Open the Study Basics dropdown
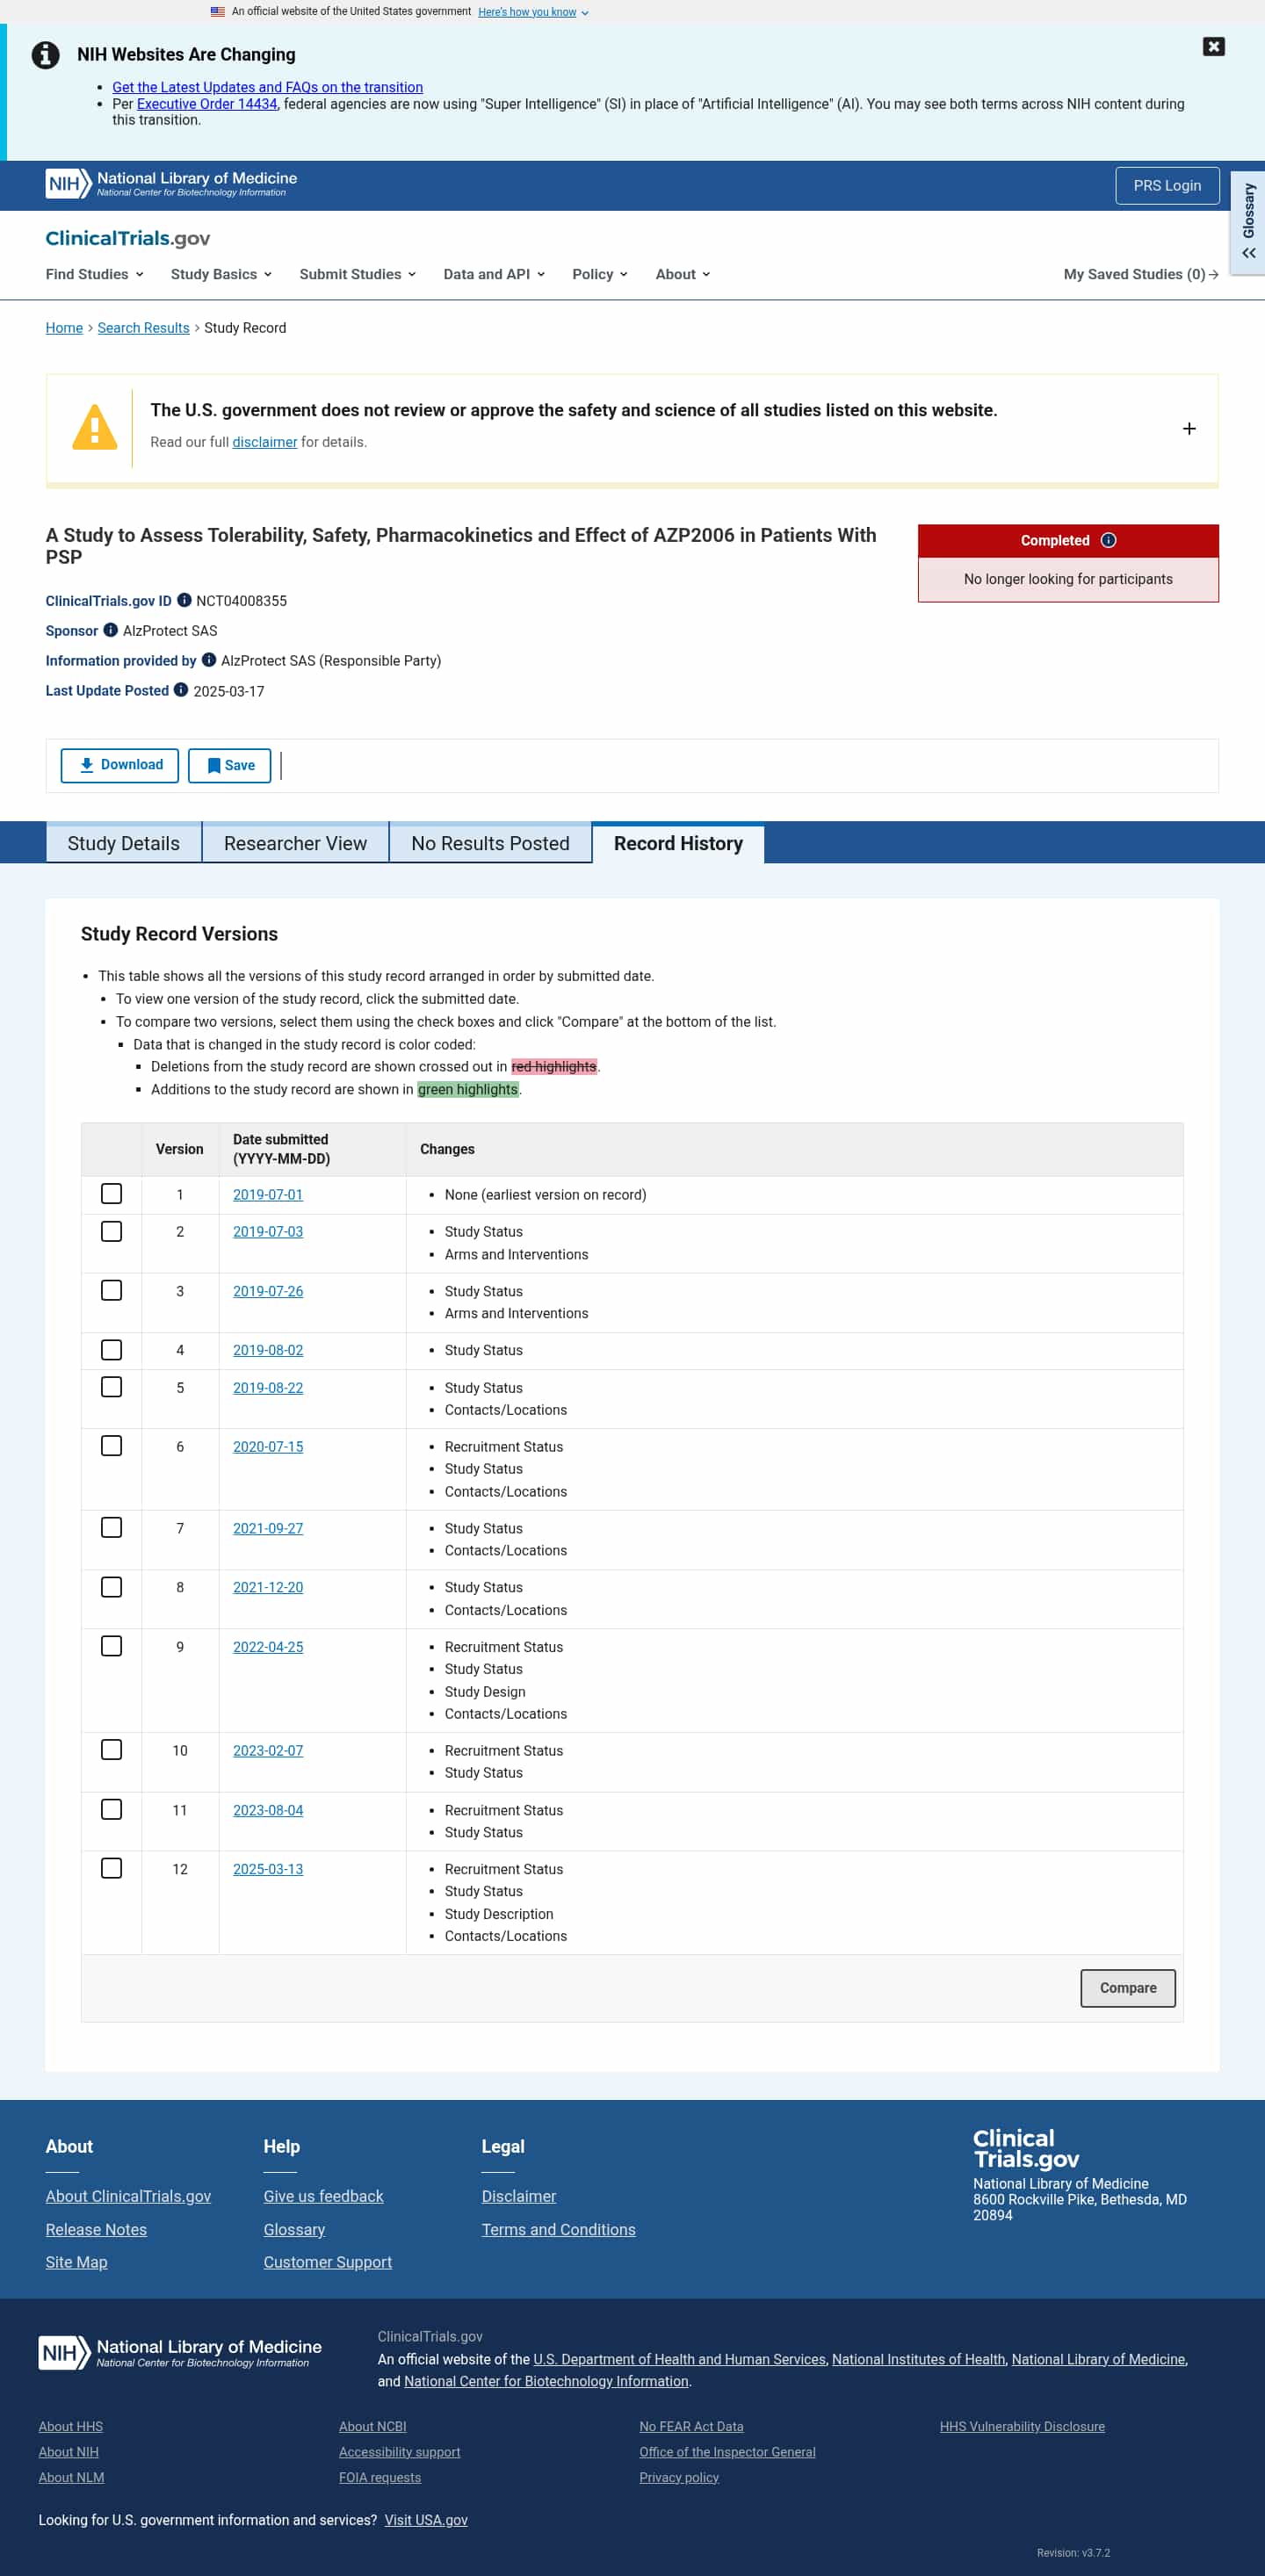This screenshot has width=1265, height=2576. click(x=221, y=274)
